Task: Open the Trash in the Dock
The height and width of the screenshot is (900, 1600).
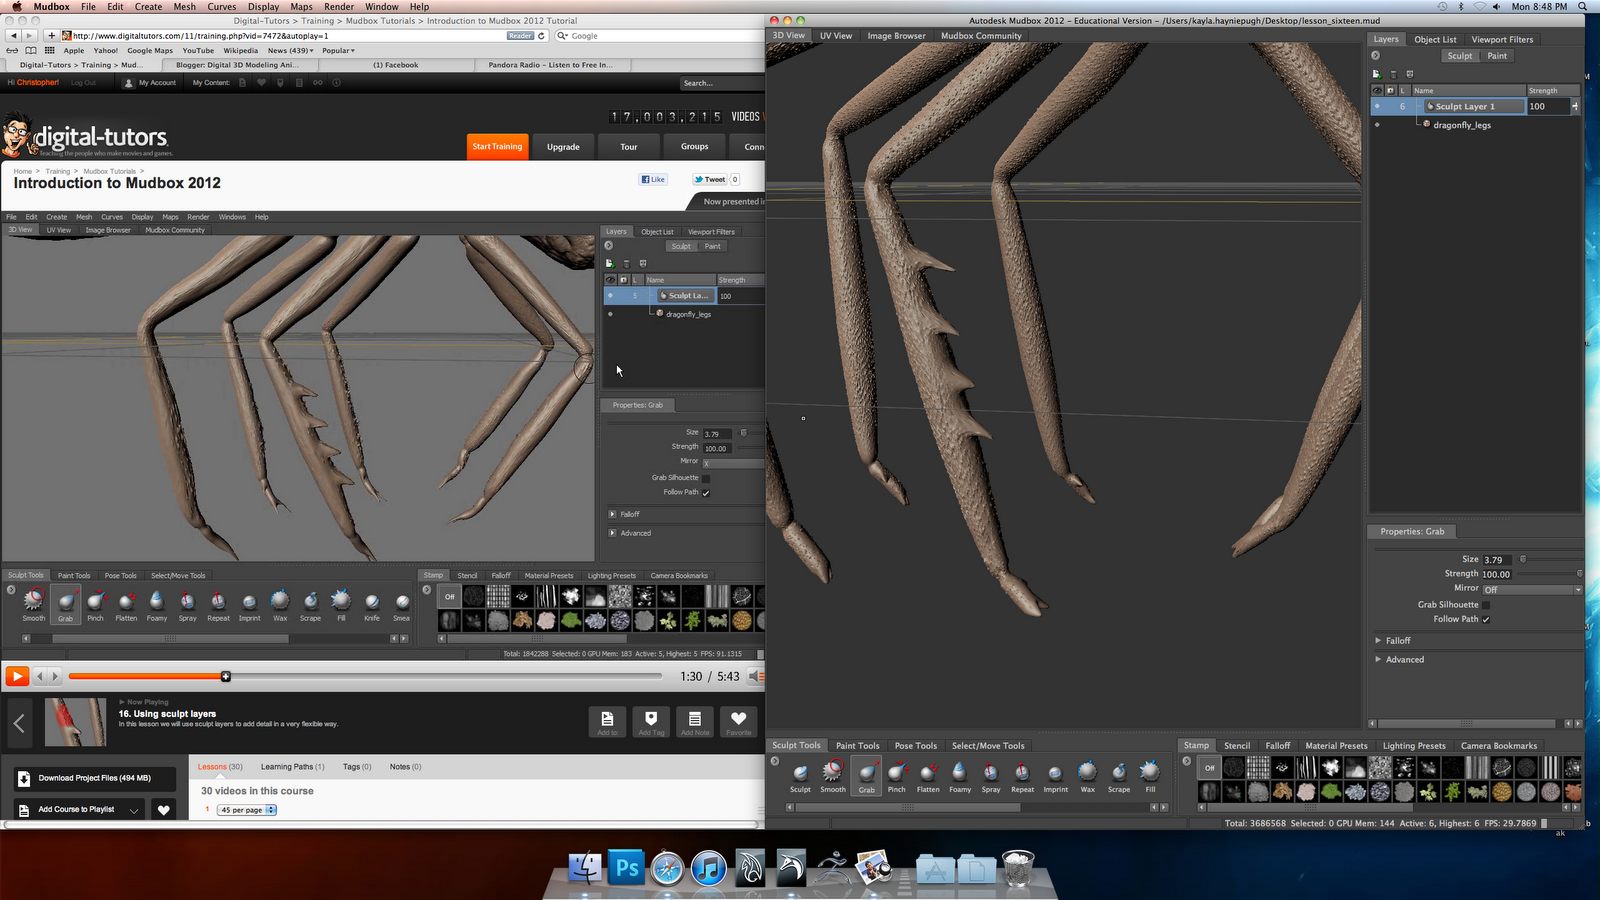Action: (x=1017, y=868)
